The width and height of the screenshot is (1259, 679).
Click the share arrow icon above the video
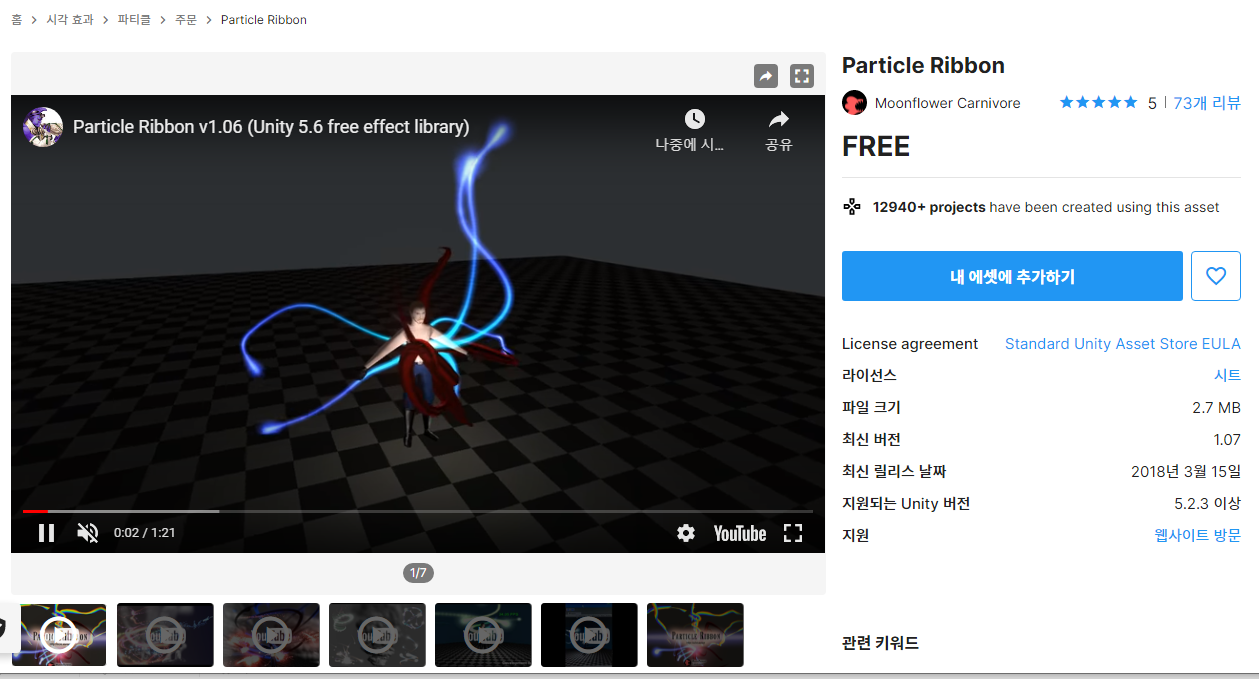click(x=765, y=76)
